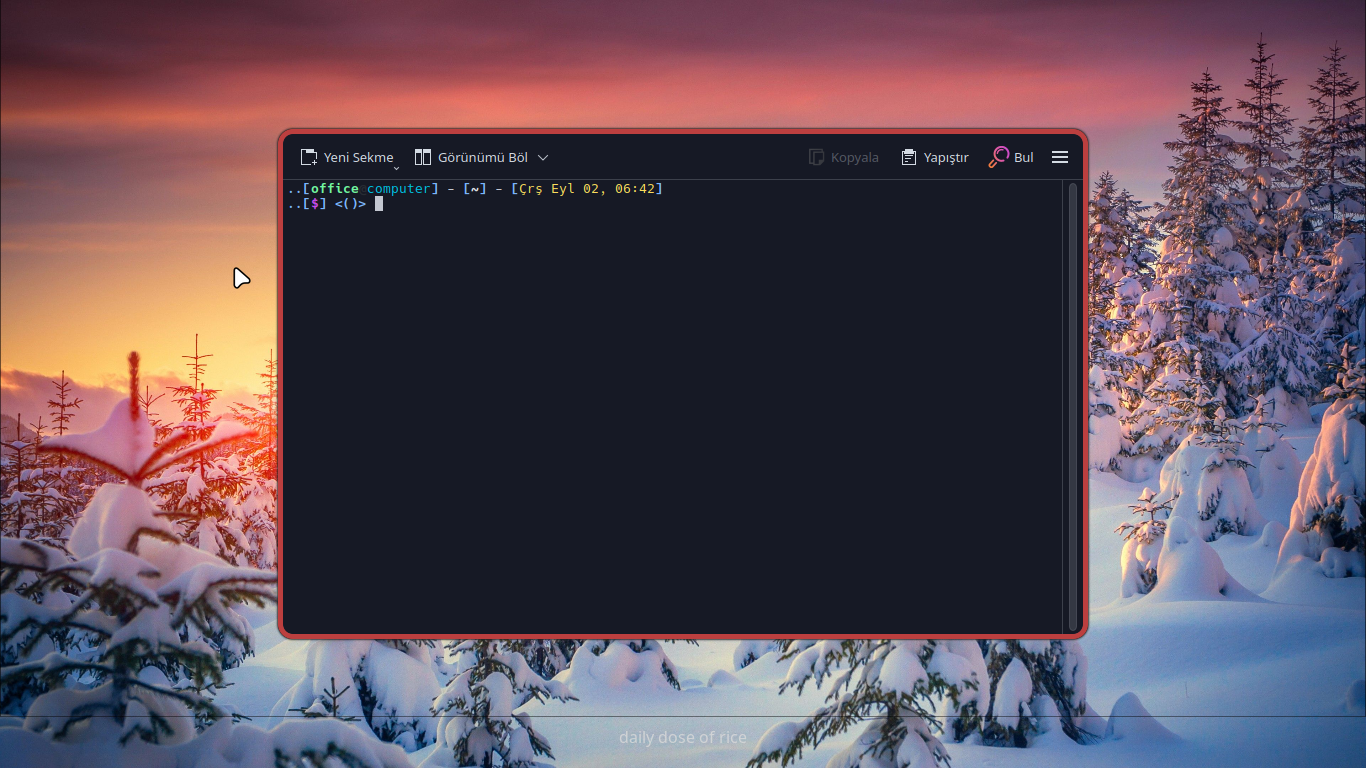Open search with the Bul button

tap(1011, 157)
